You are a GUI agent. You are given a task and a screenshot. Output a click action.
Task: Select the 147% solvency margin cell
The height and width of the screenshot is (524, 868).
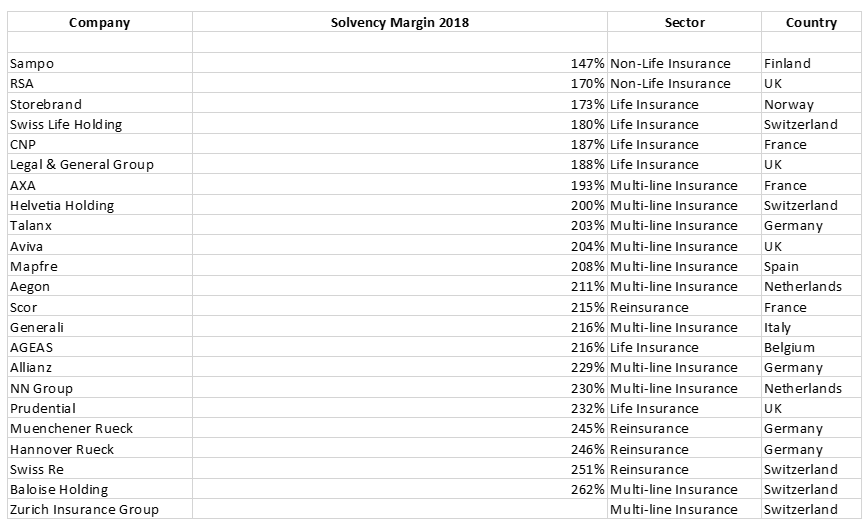(400, 63)
